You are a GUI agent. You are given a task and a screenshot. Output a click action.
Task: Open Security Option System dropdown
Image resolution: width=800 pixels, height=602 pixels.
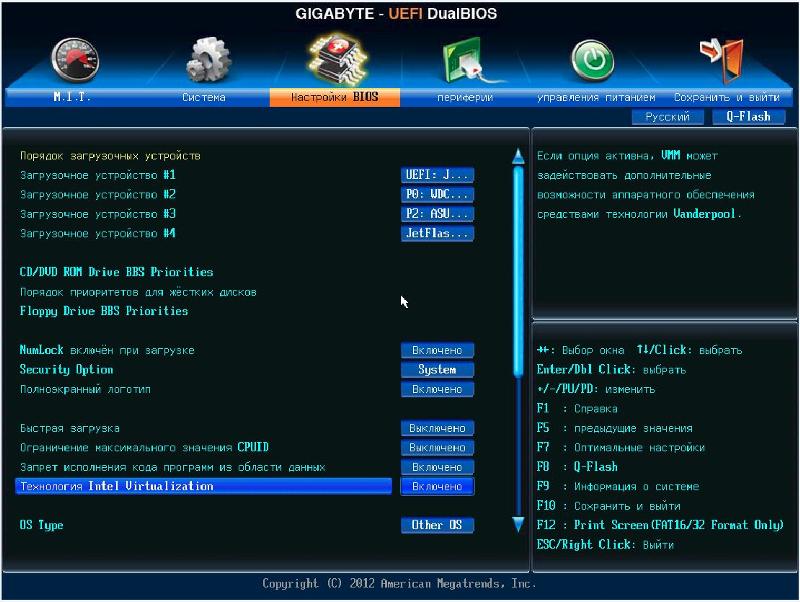point(437,369)
